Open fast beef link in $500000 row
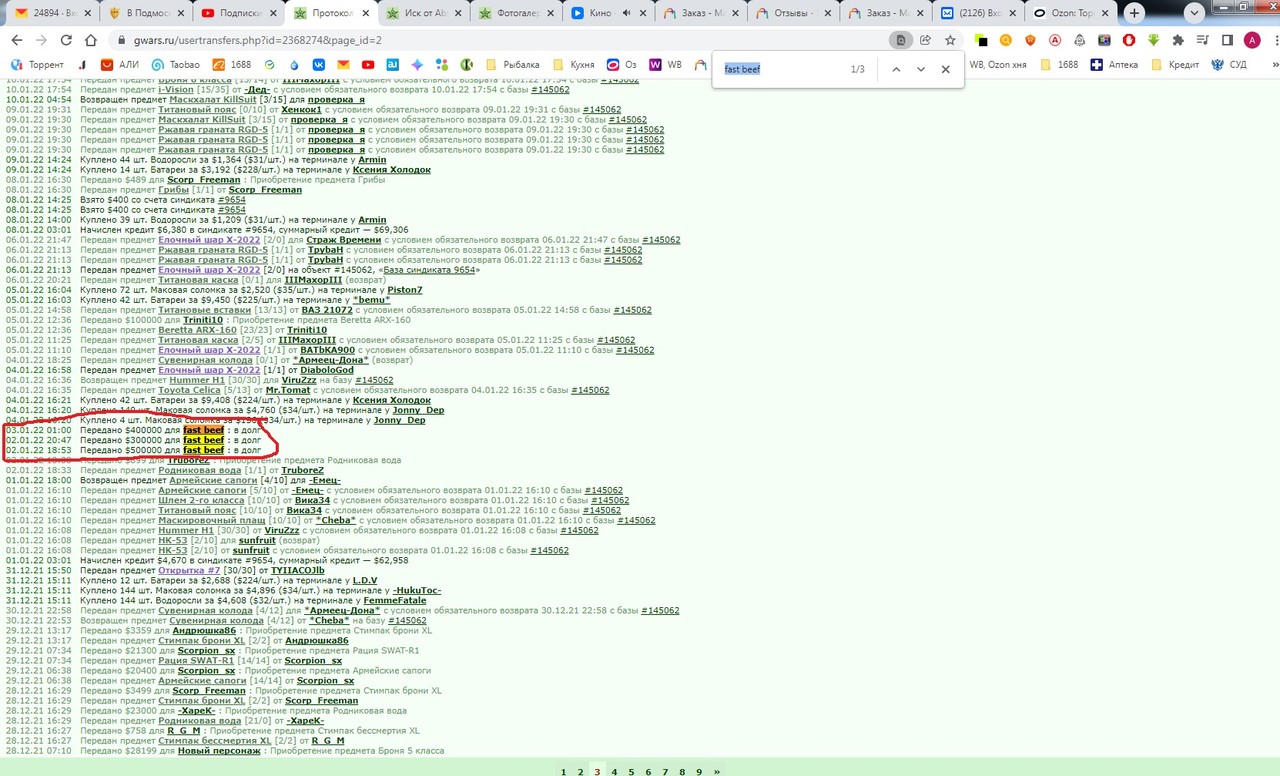The image size is (1280, 776). [x=203, y=450]
